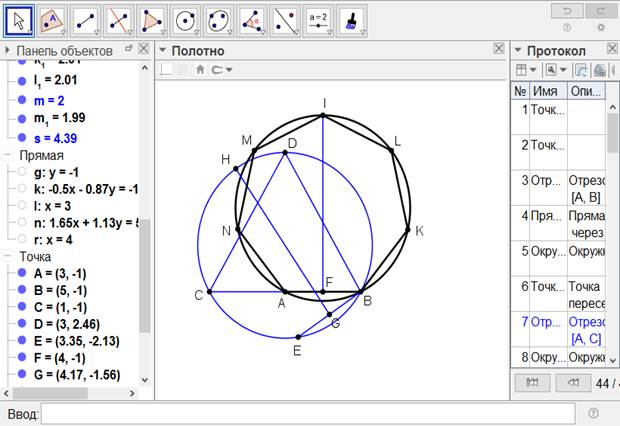Click the № column header

(x=520, y=91)
